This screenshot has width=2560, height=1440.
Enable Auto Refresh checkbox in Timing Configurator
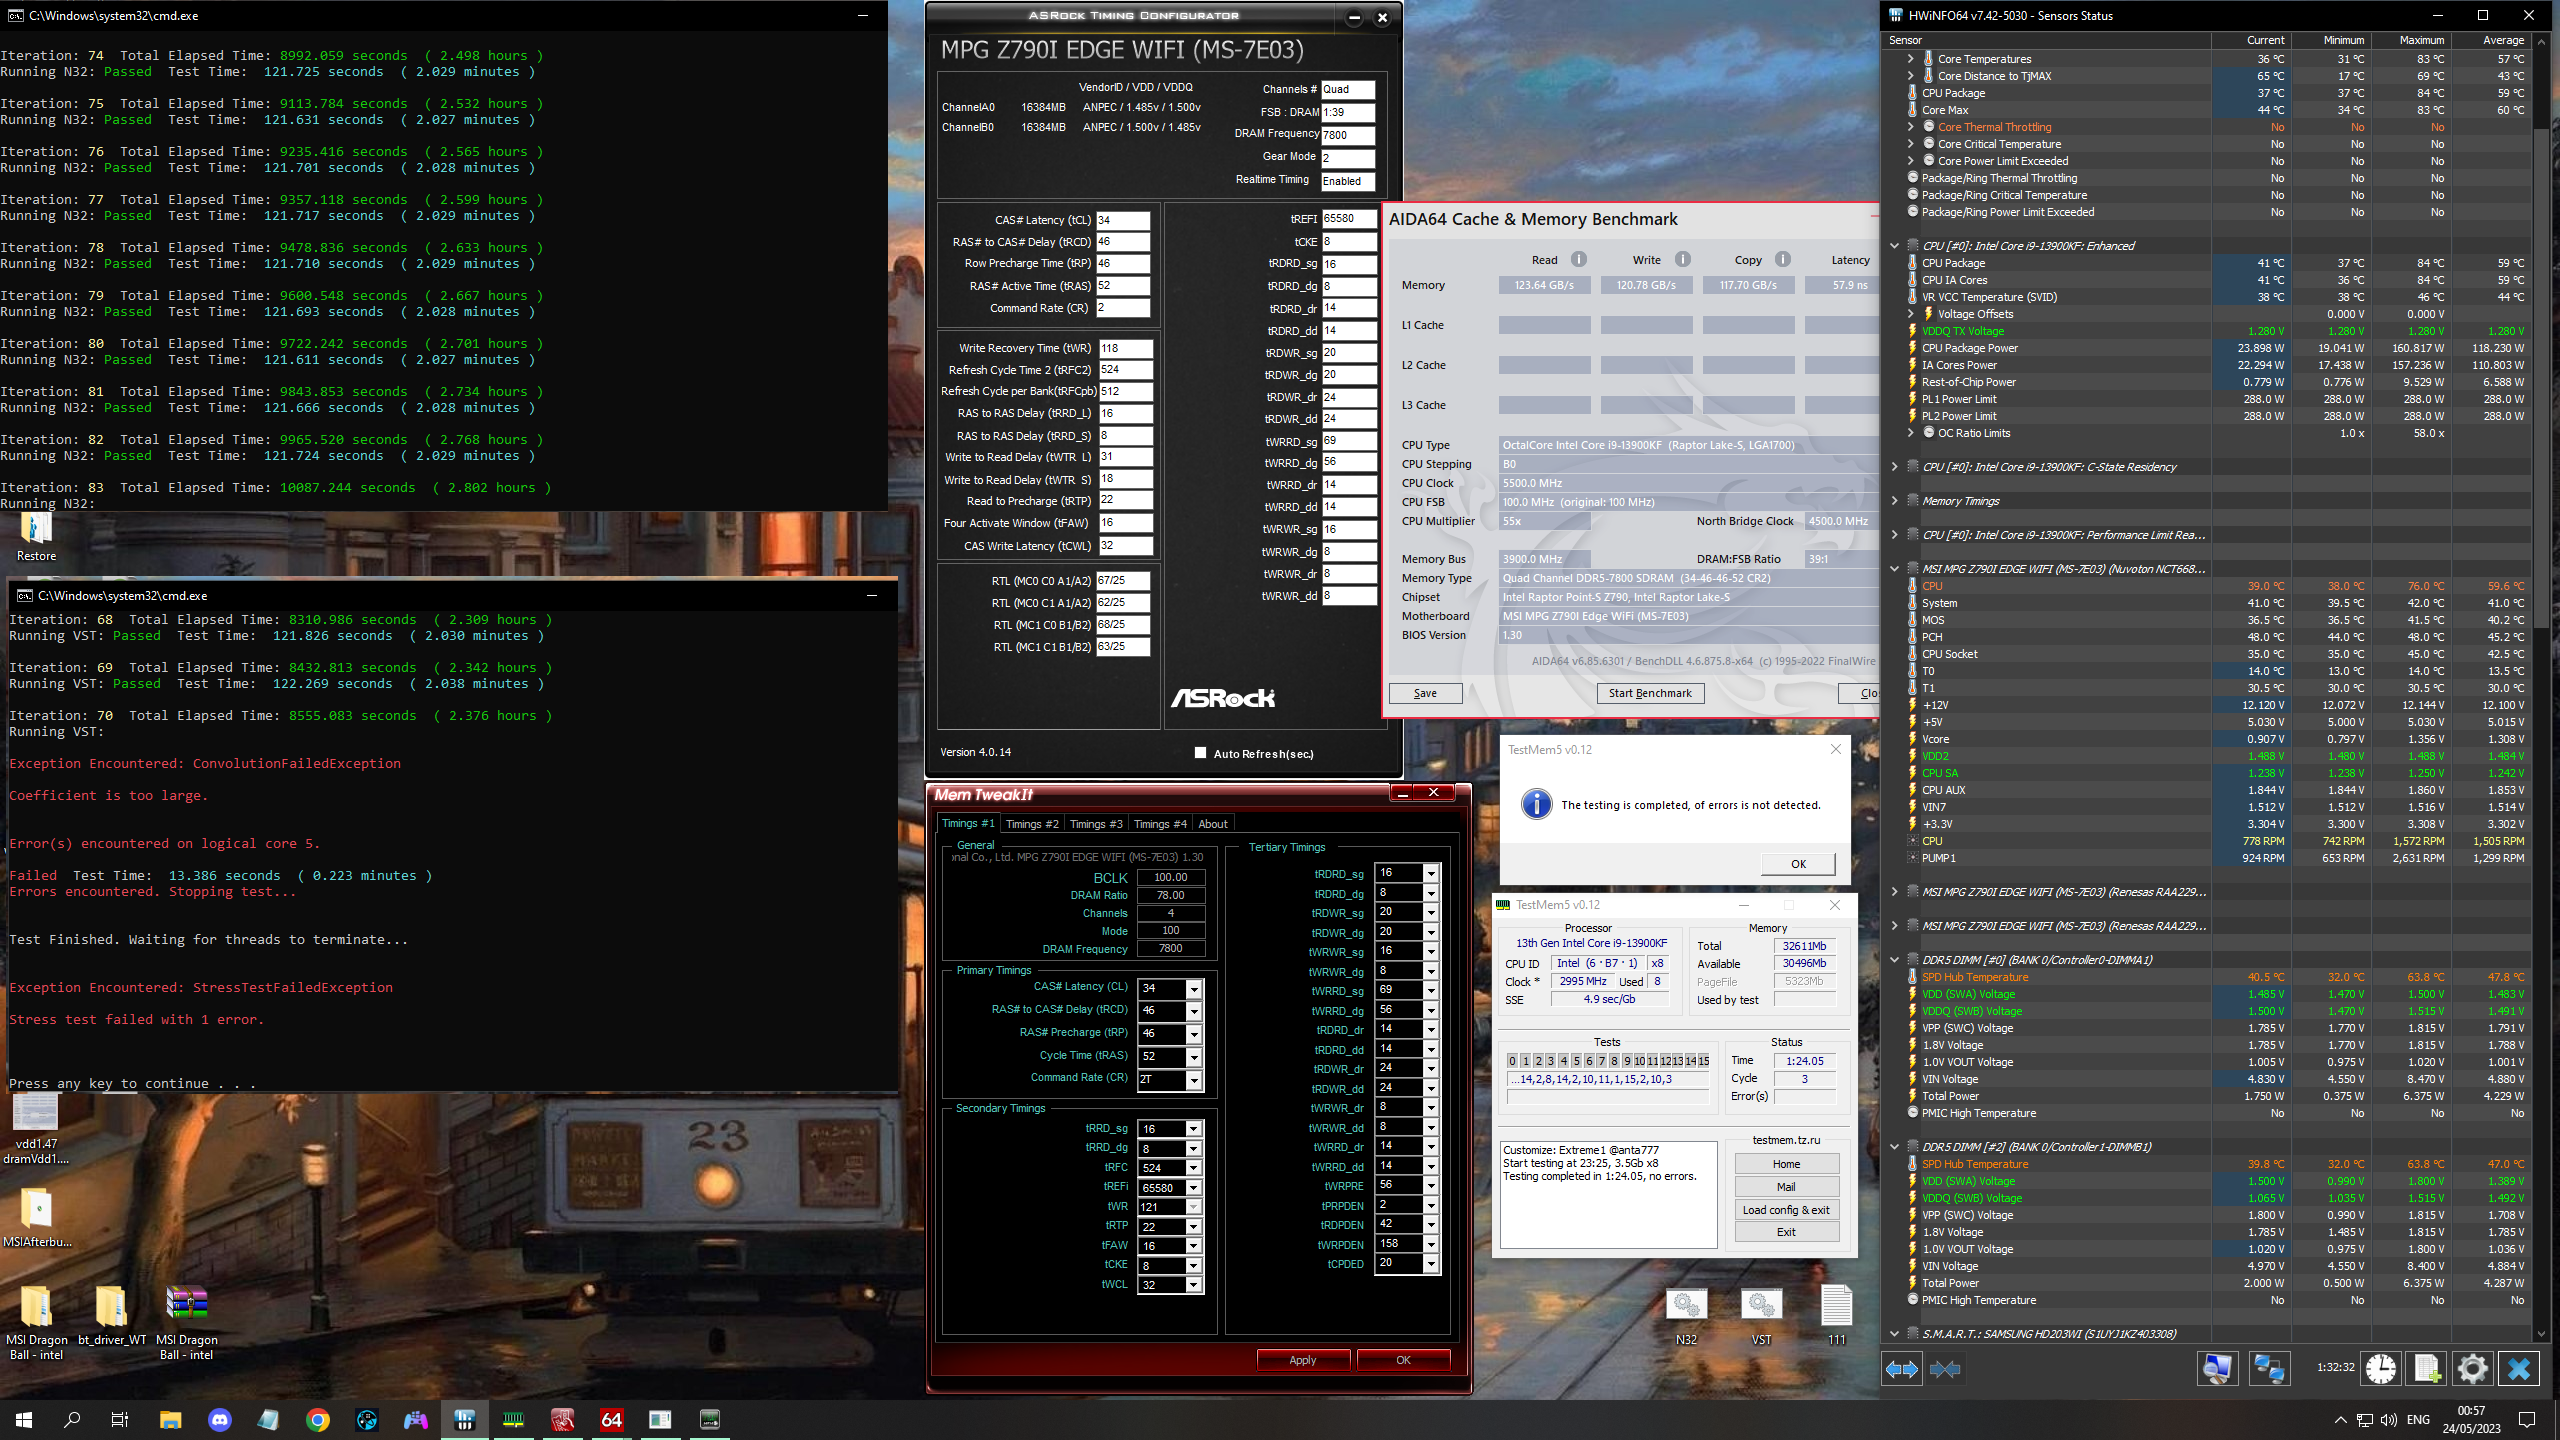[x=1200, y=753]
